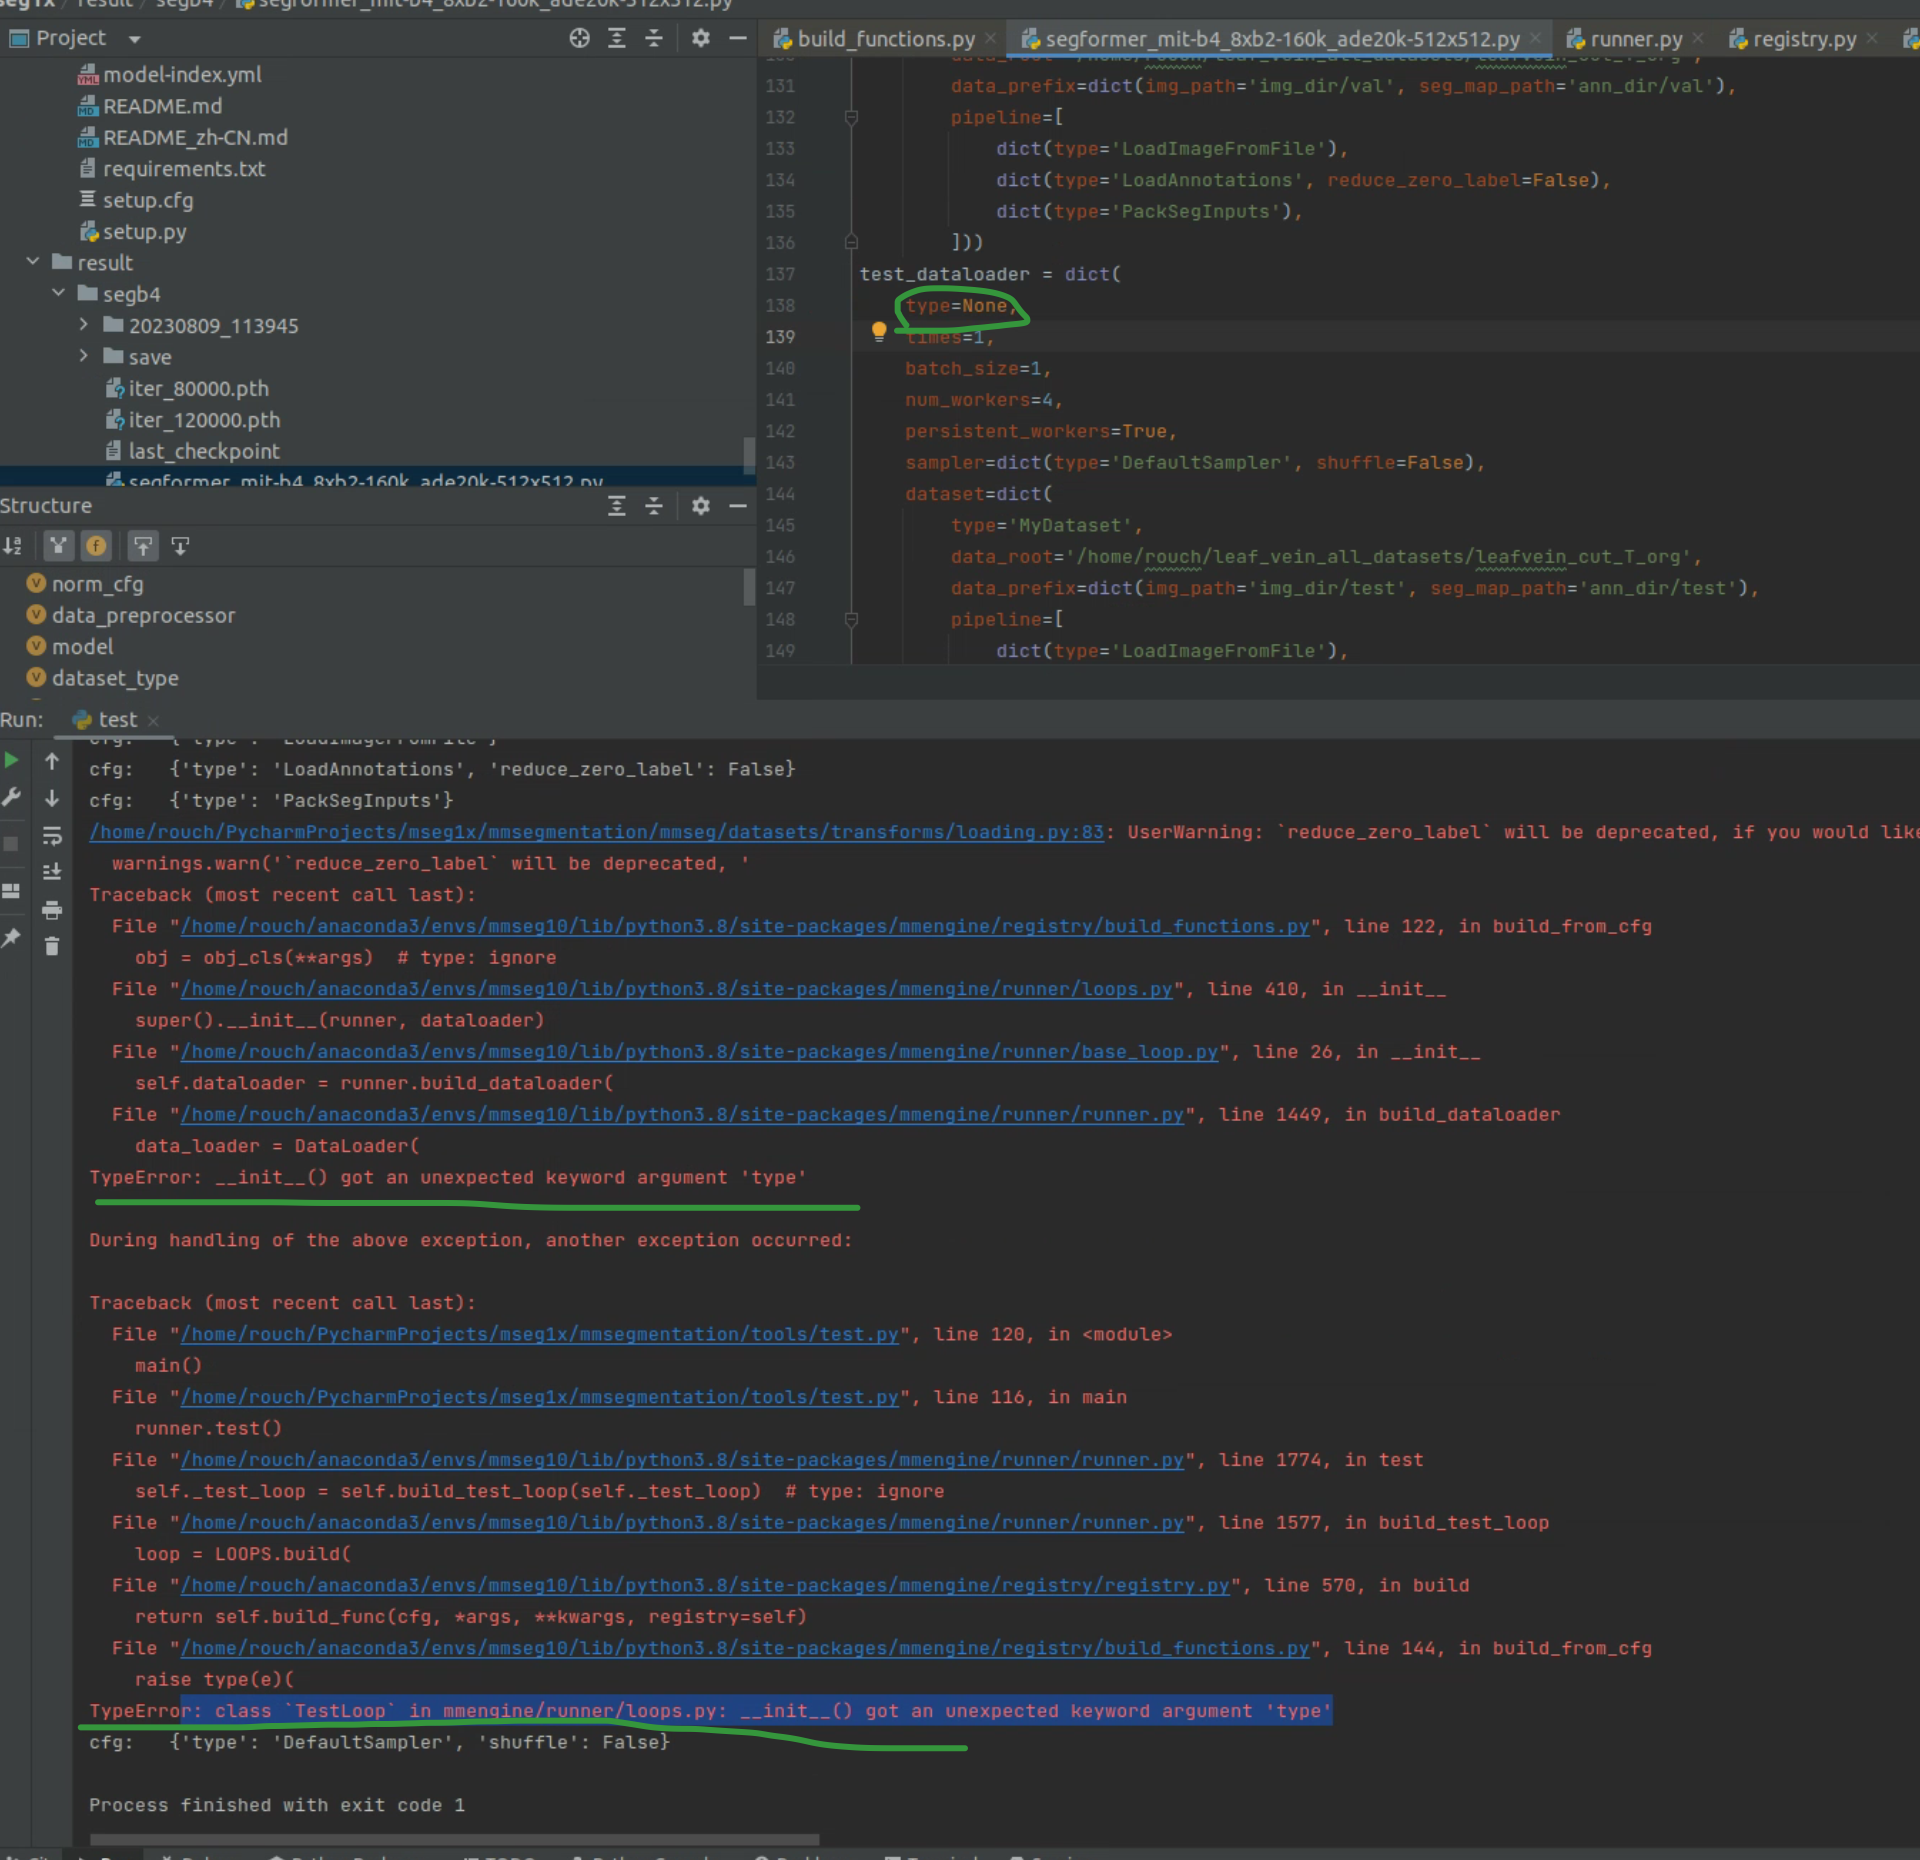
Task: Select dataset_type in the Structure panel
Action: click(x=113, y=678)
